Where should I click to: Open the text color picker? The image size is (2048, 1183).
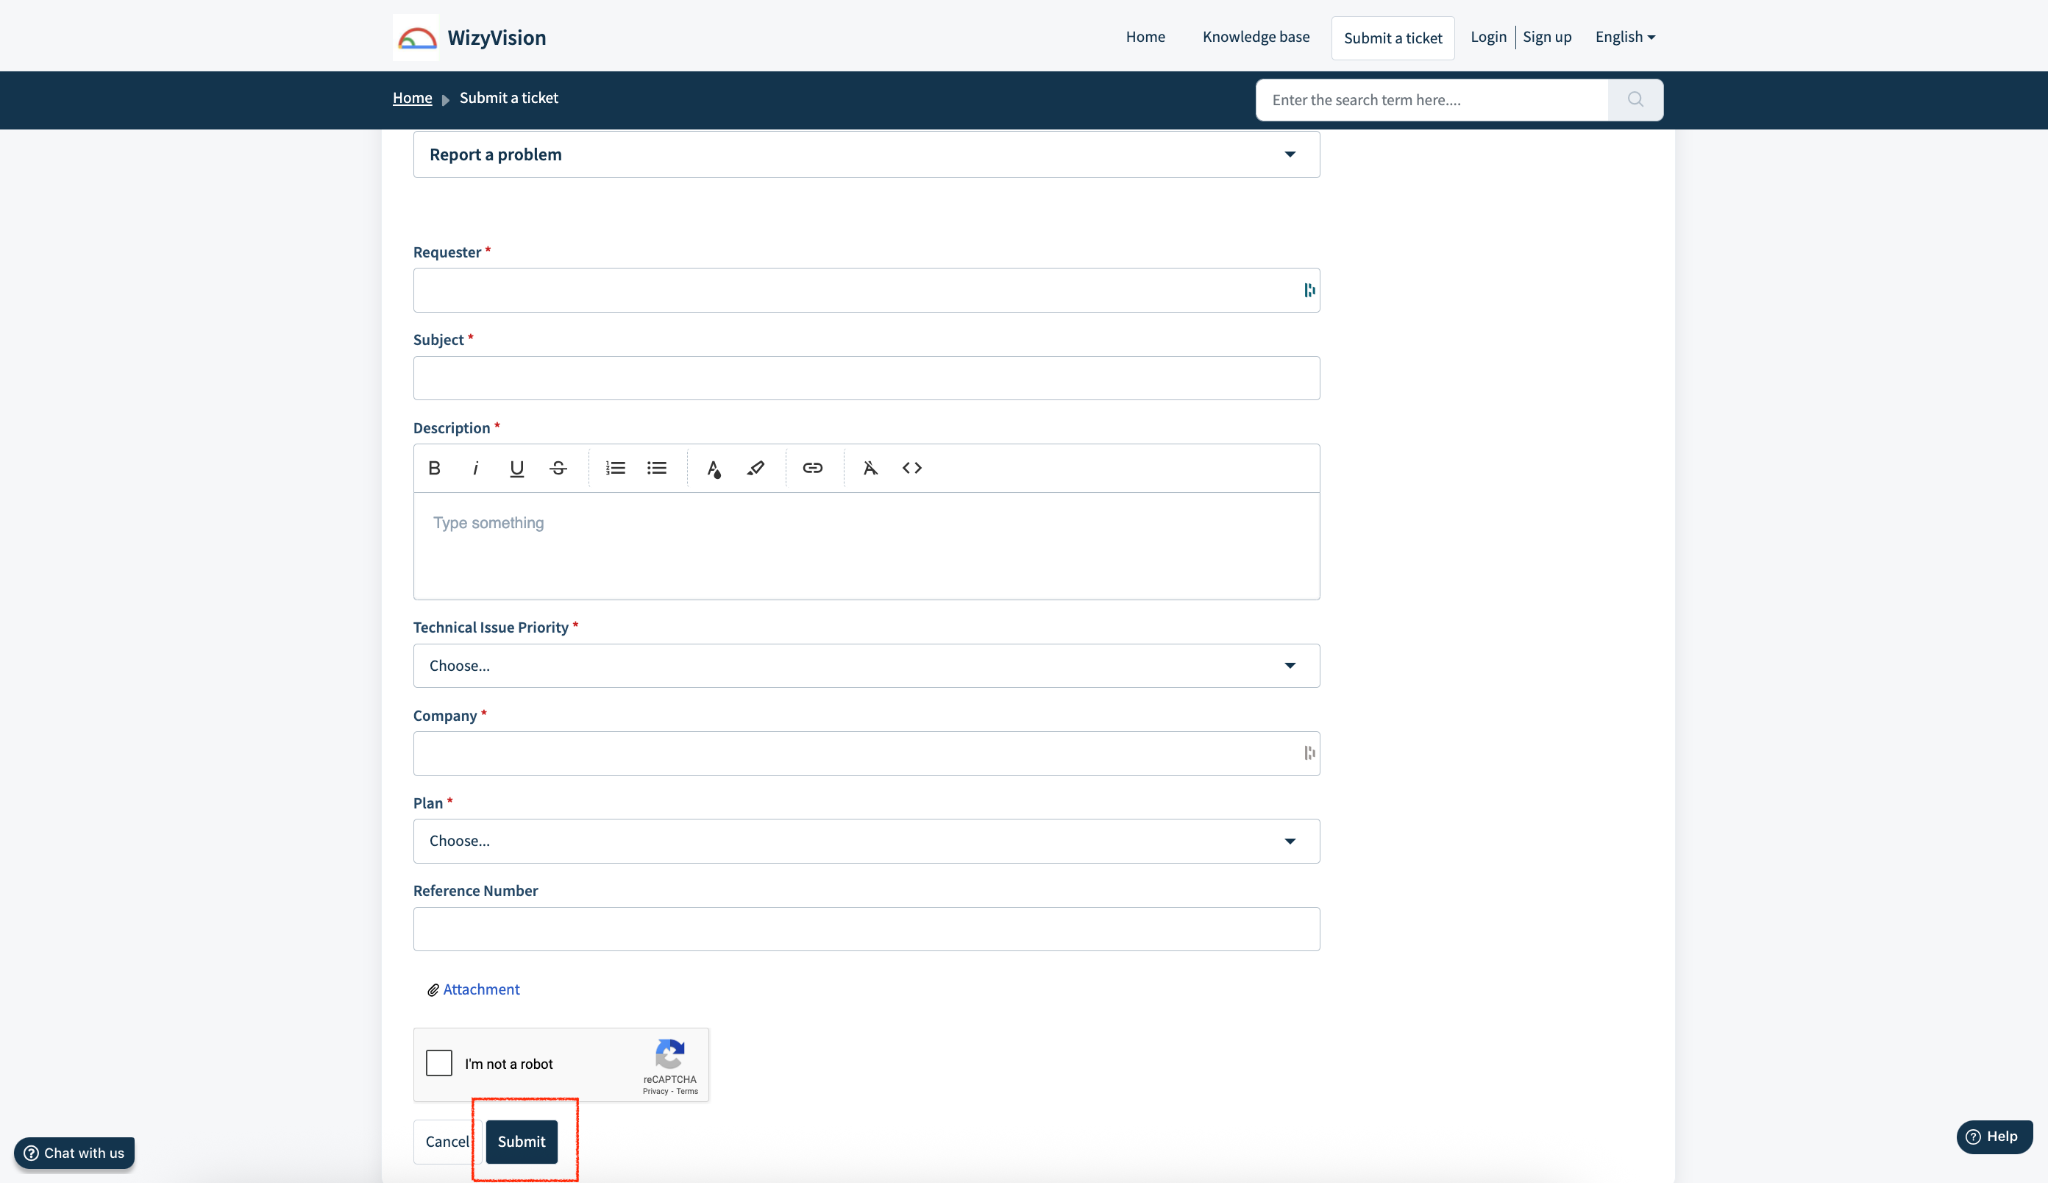(x=714, y=468)
